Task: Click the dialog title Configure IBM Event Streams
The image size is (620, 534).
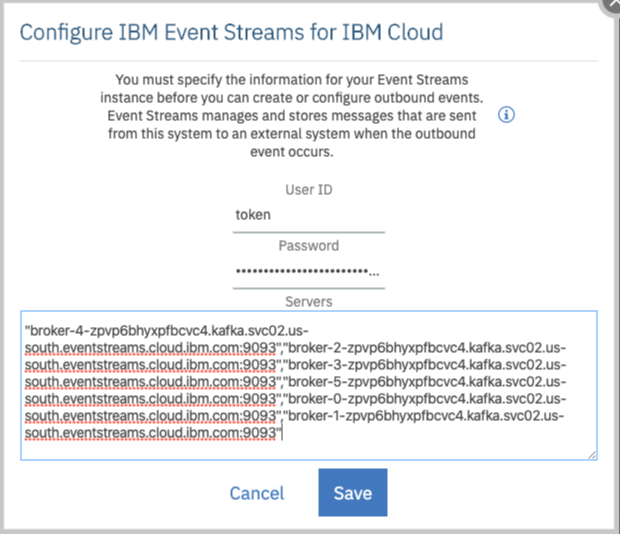Action: click(x=231, y=32)
